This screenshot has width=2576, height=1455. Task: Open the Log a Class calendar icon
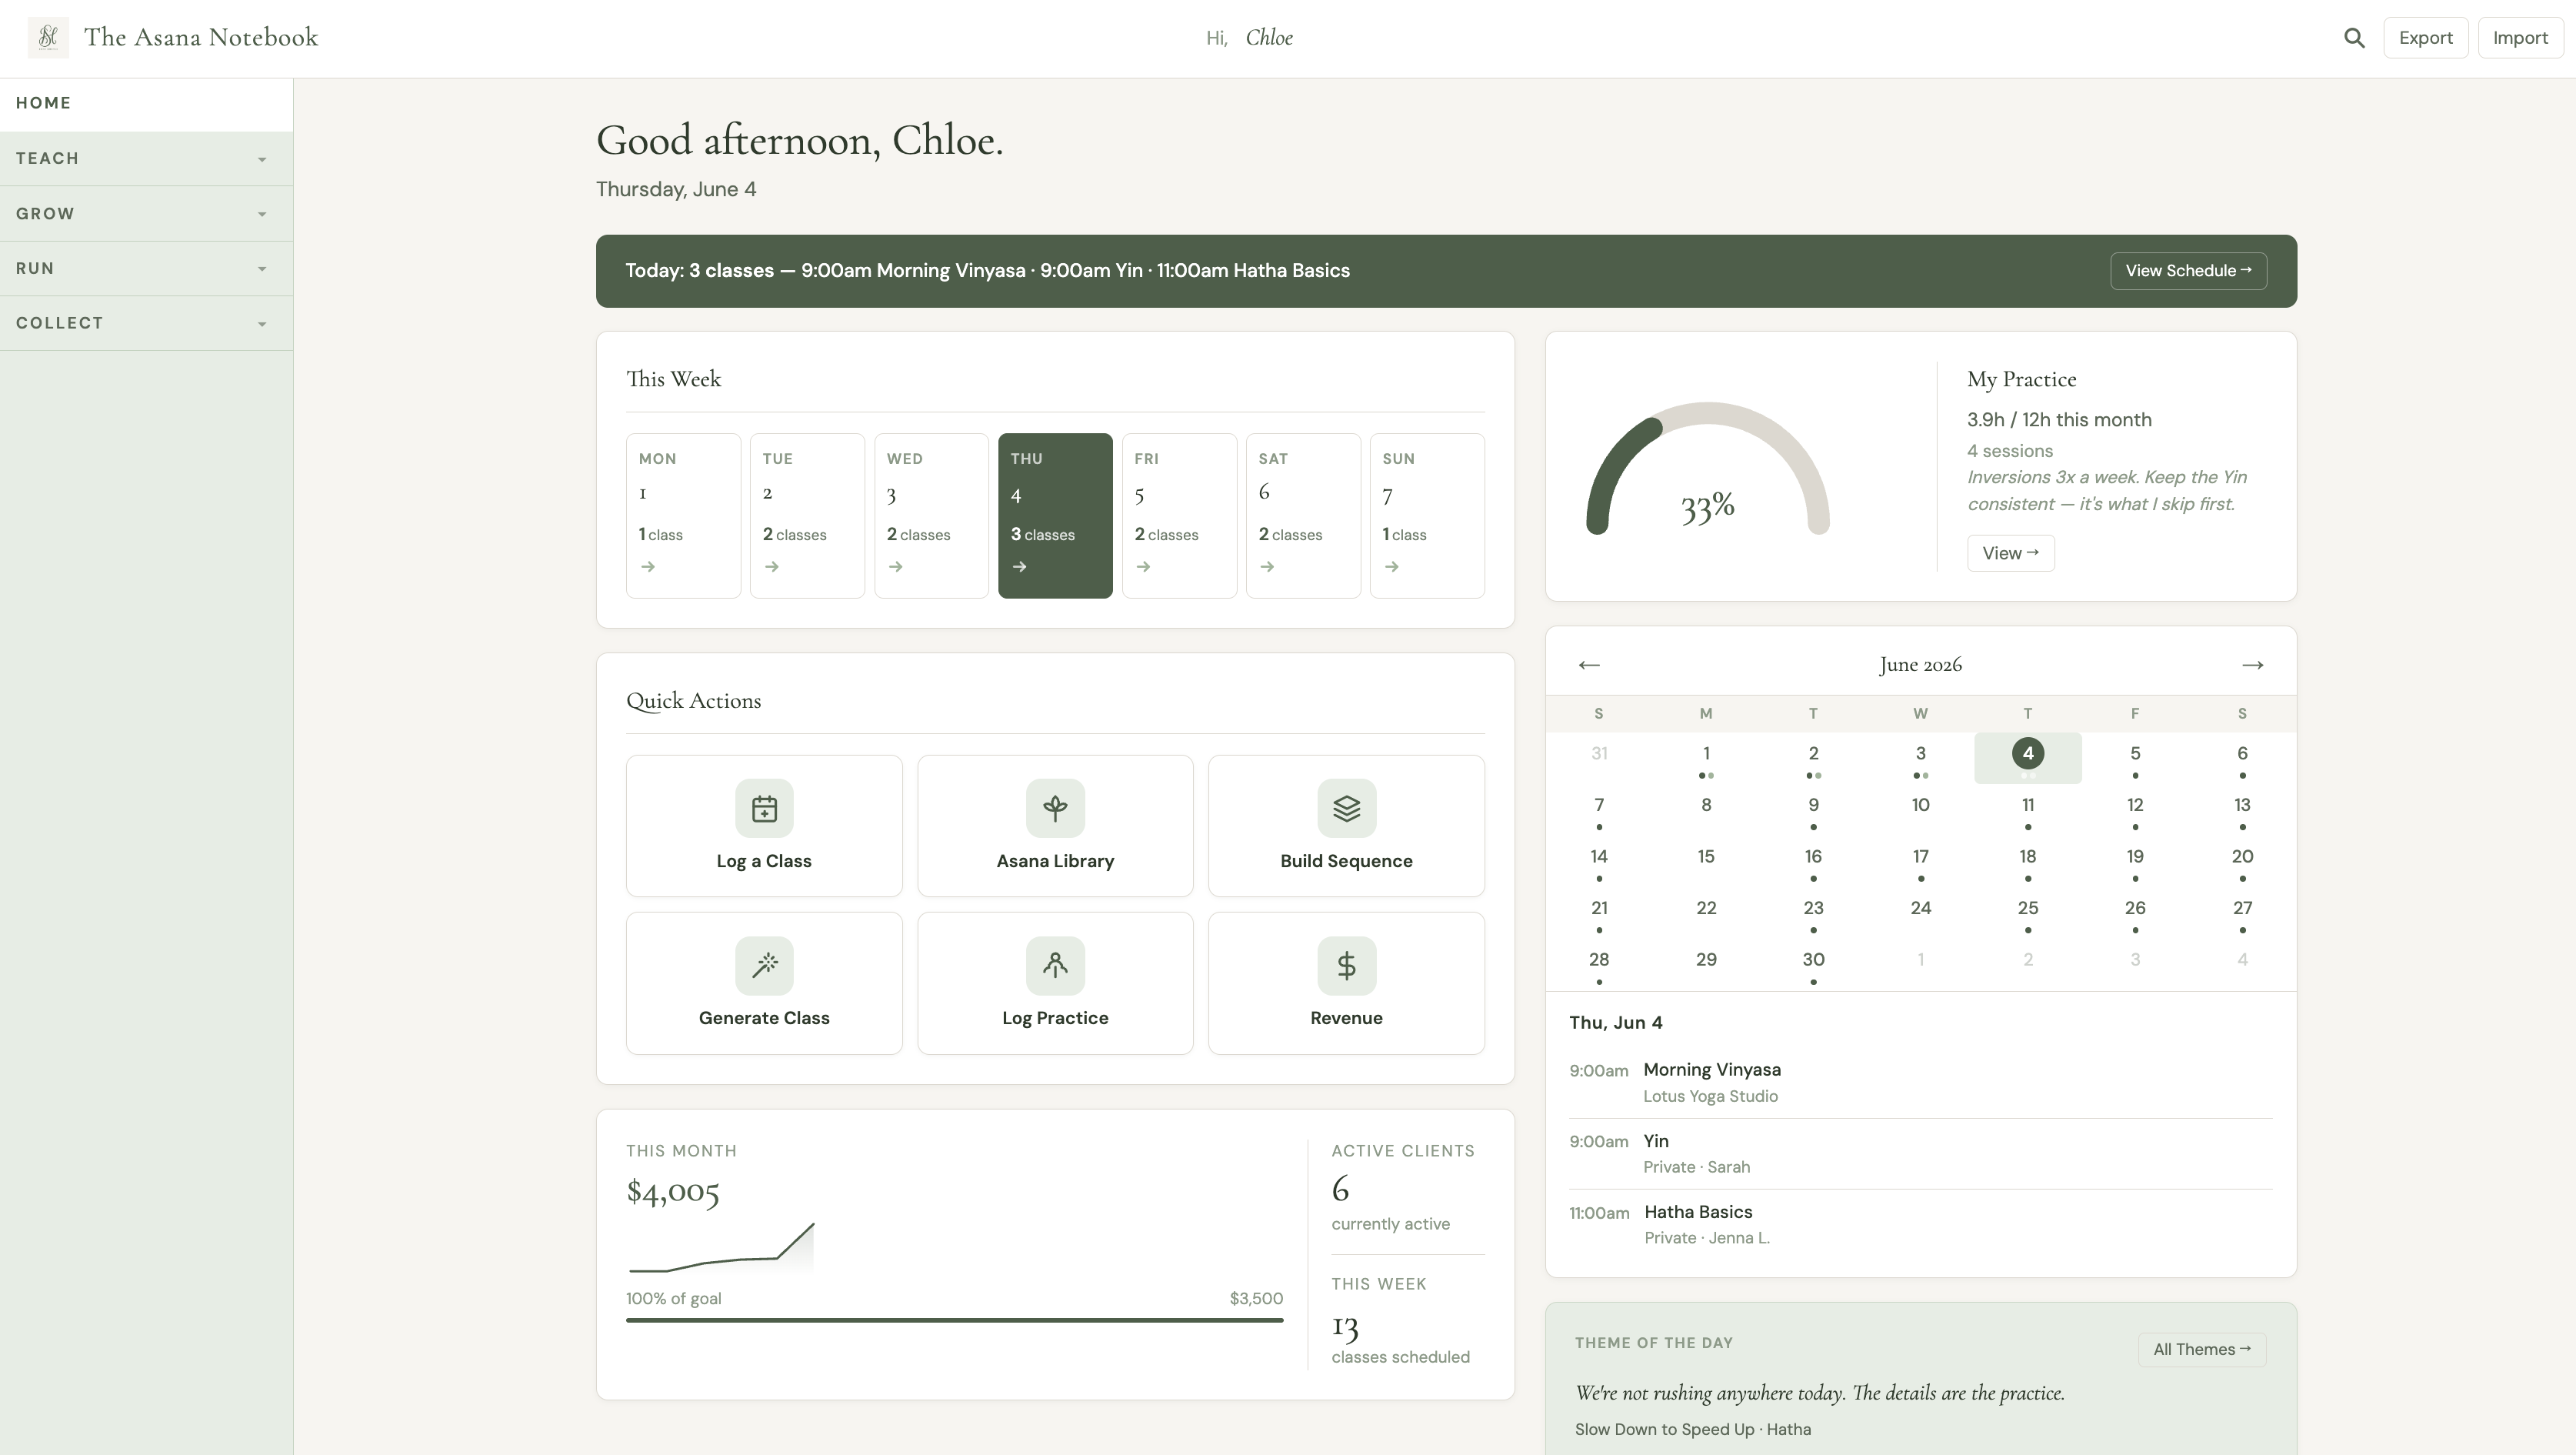coord(764,808)
